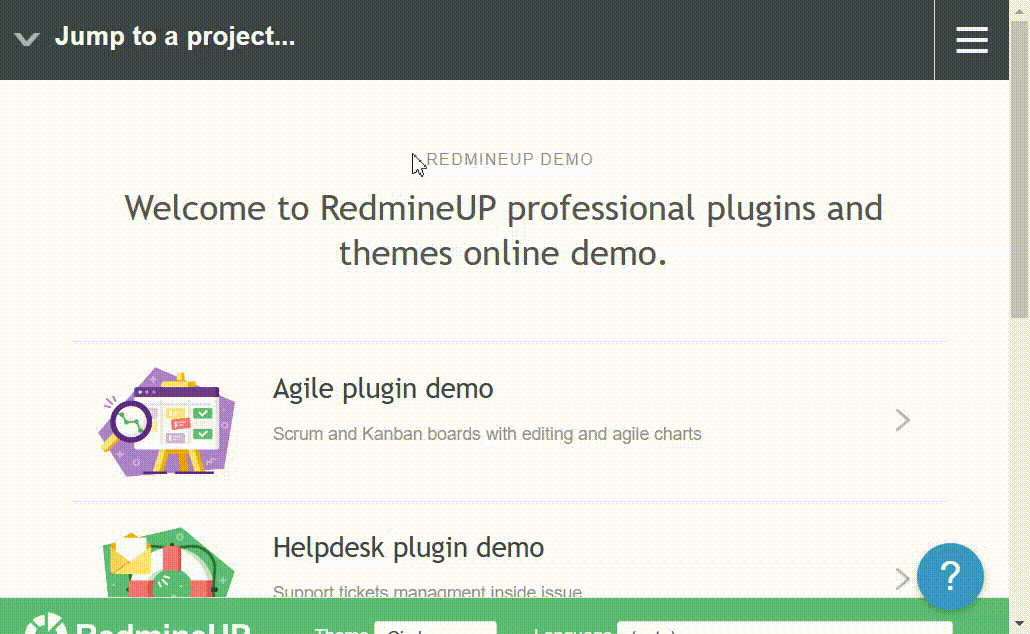Expand the Jump to a project chevron
This screenshot has width=1030, height=634.
point(27,39)
